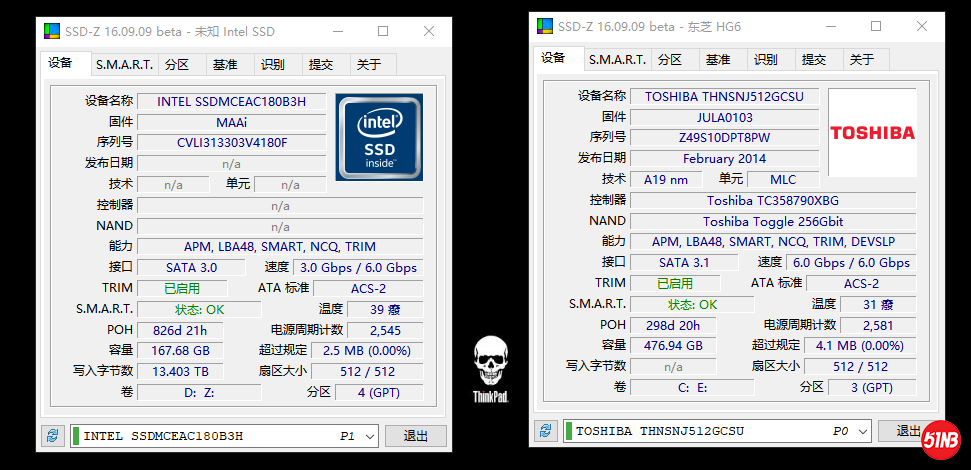Click refresh icon in Intel SSD window
971x470 pixels.
52,436
